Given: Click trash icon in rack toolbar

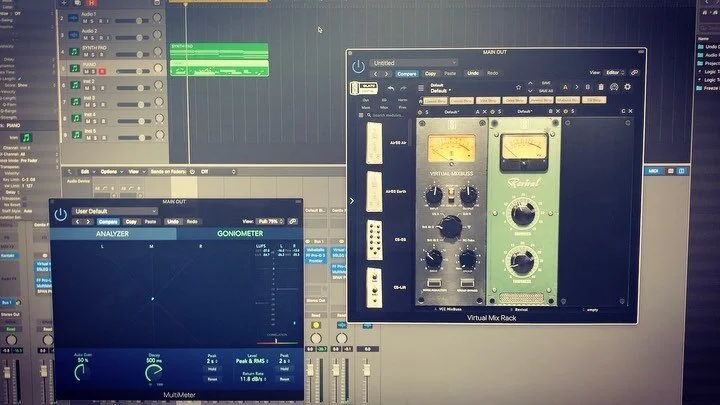Looking at the screenshot, I should [x=601, y=87].
